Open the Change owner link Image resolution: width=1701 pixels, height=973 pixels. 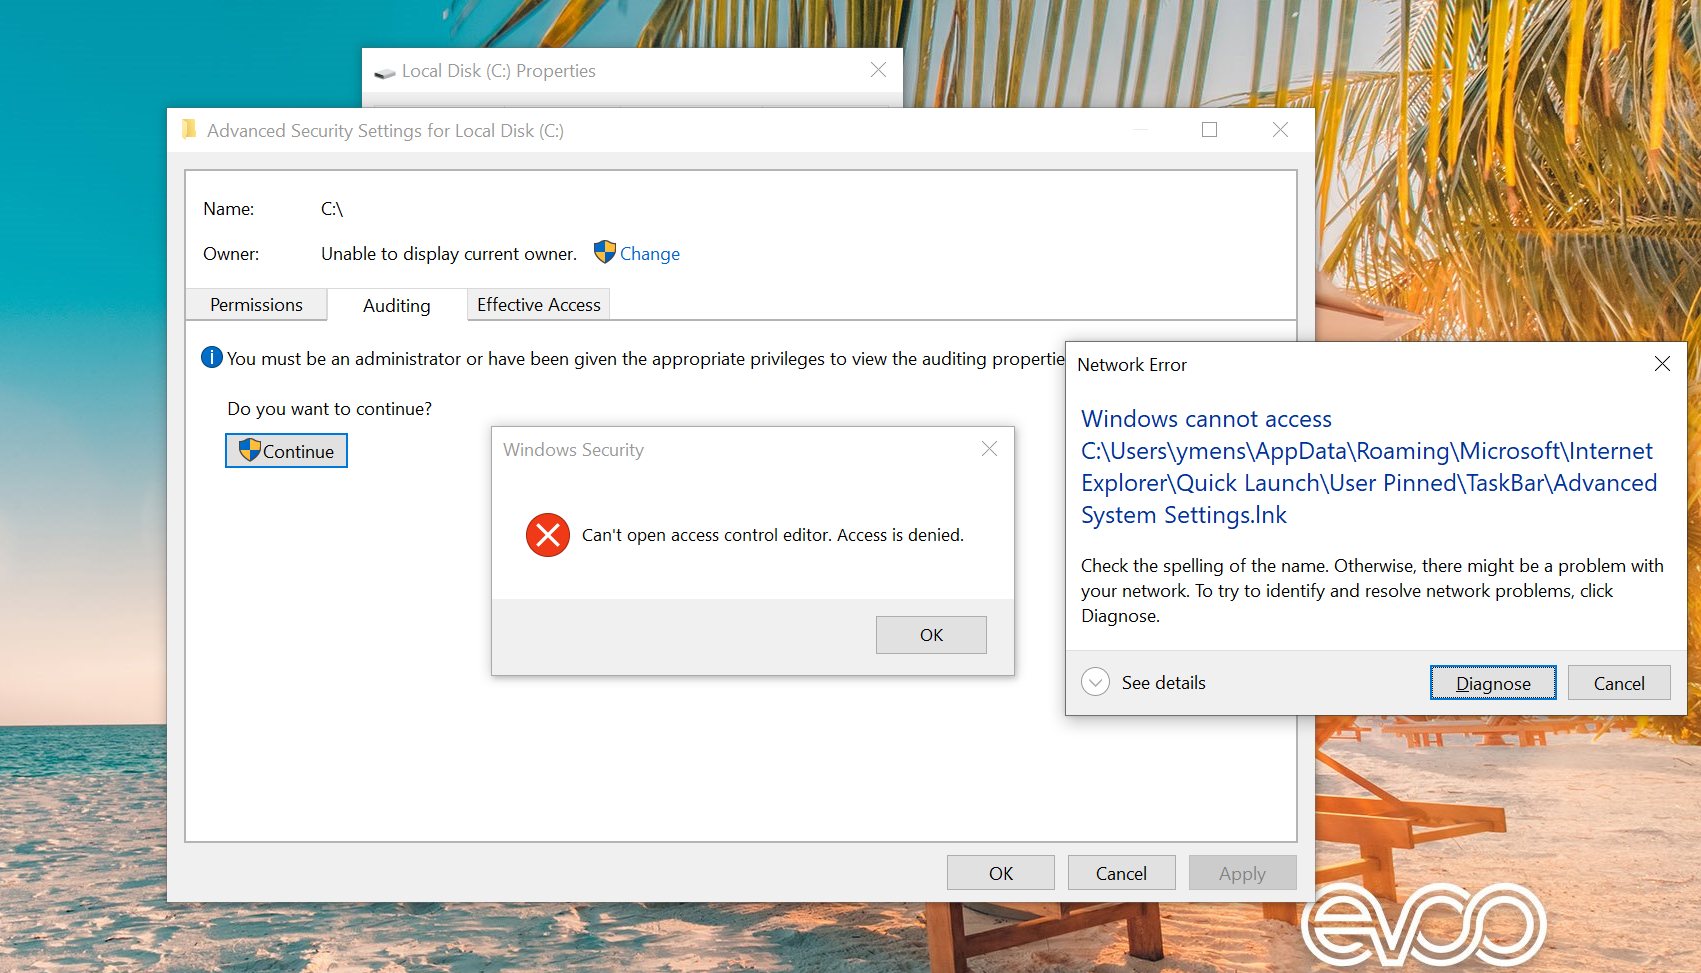[x=649, y=253]
